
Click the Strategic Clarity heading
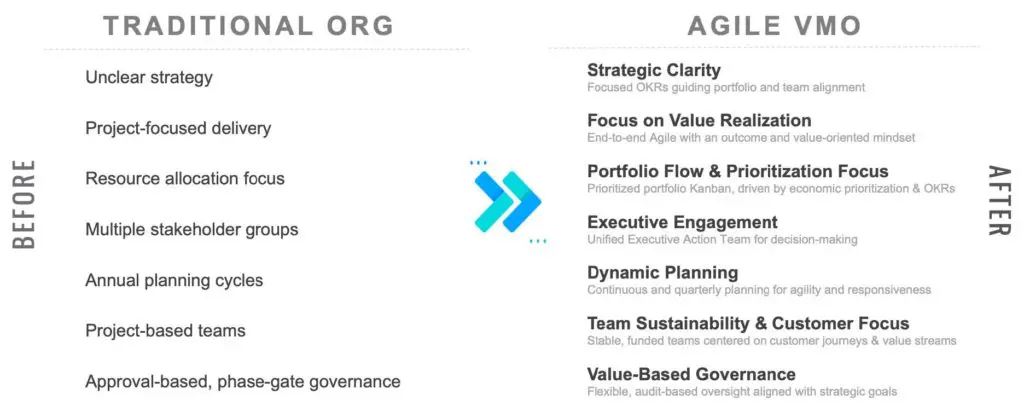click(x=653, y=70)
